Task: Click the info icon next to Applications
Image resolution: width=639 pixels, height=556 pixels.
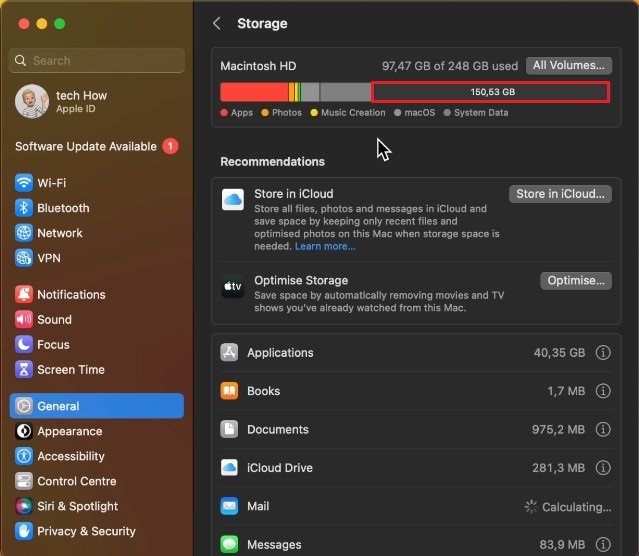Action: click(603, 353)
